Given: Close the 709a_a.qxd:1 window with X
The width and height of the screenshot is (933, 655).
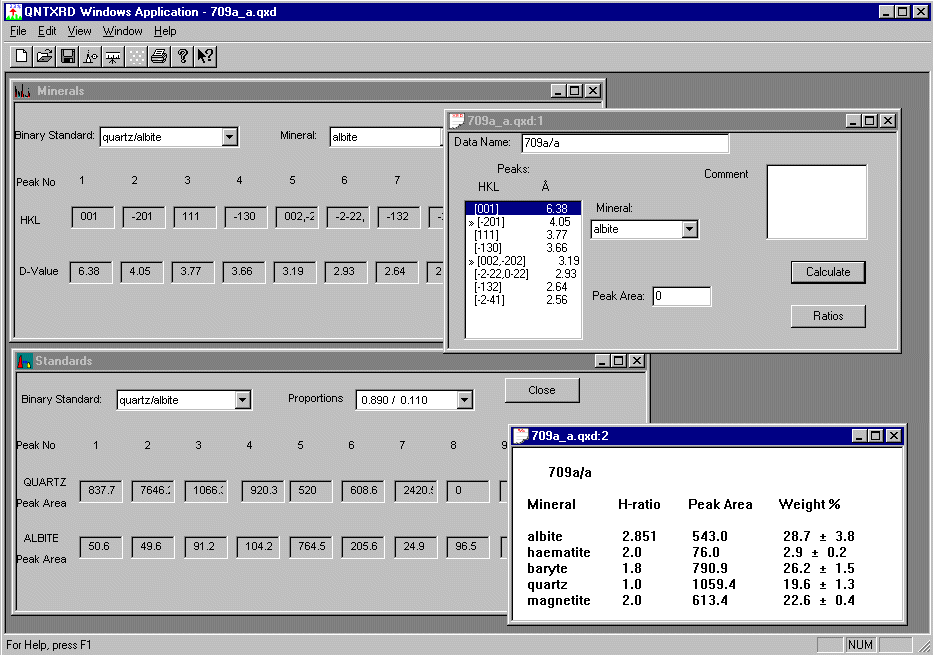Looking at the screenshot, I should pos(888,121).
